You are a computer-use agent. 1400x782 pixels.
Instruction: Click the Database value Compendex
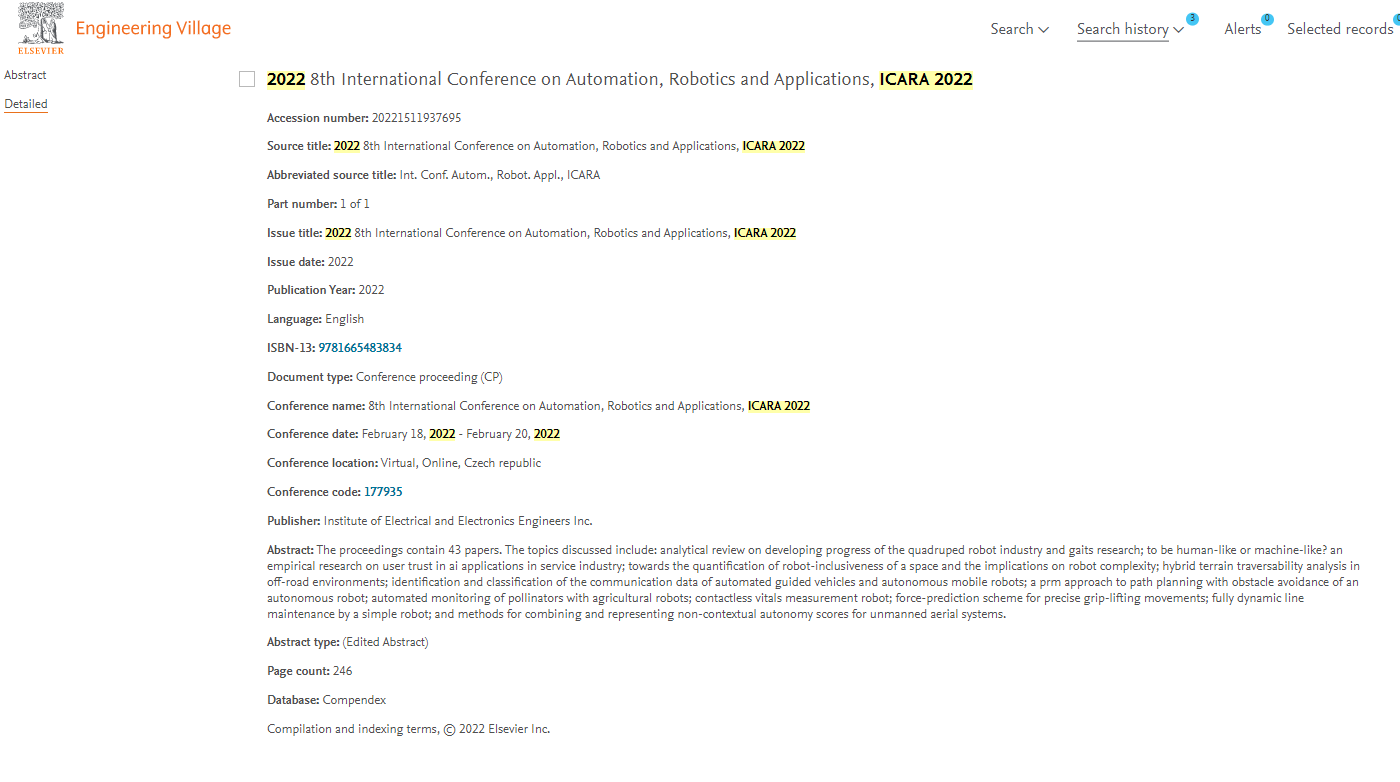pyautogui.click(x=354, y=700)
